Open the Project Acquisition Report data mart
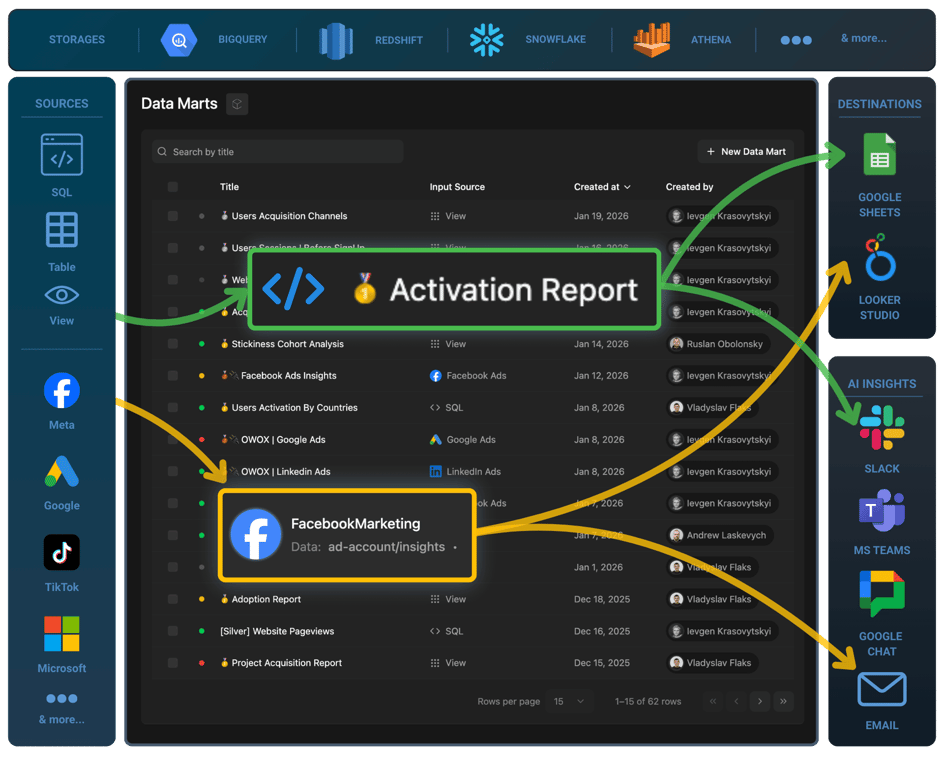This screenshot has height=768, width=944. [287, 663]
